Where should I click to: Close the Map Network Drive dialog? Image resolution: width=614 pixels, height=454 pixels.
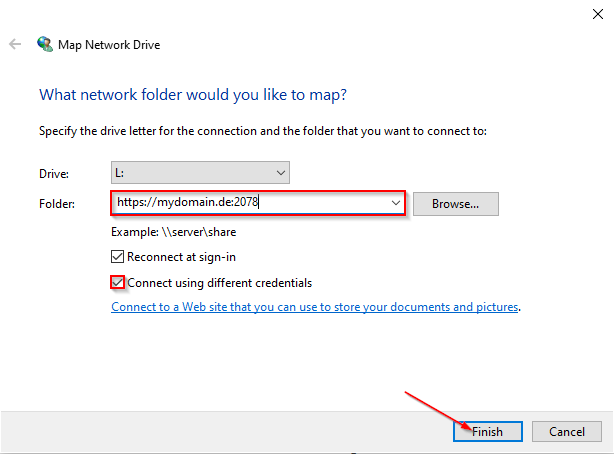[598, 14]
